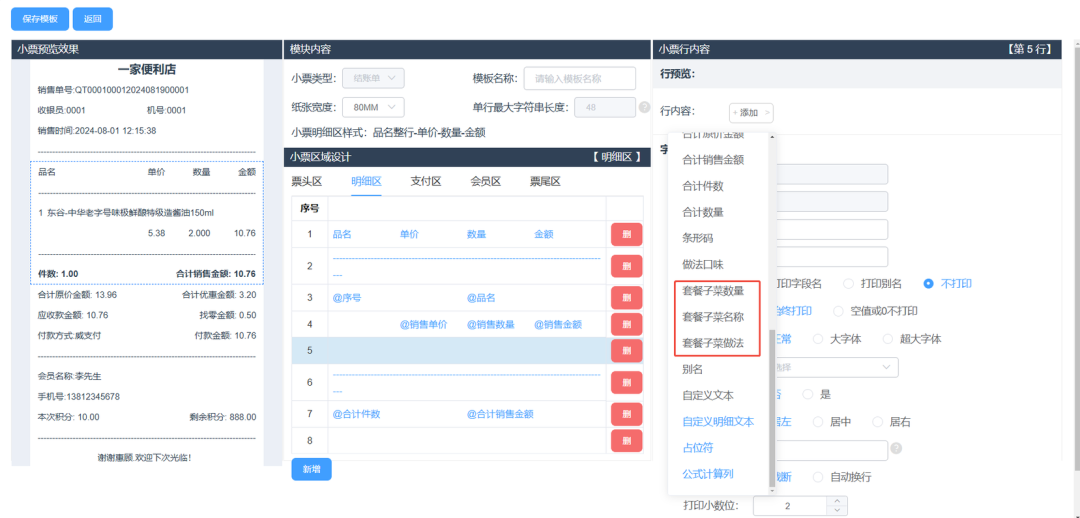Click the 添加 button beside 行内容
The width and height of the screenshot is (1080, 518).
tap(751, 112)
